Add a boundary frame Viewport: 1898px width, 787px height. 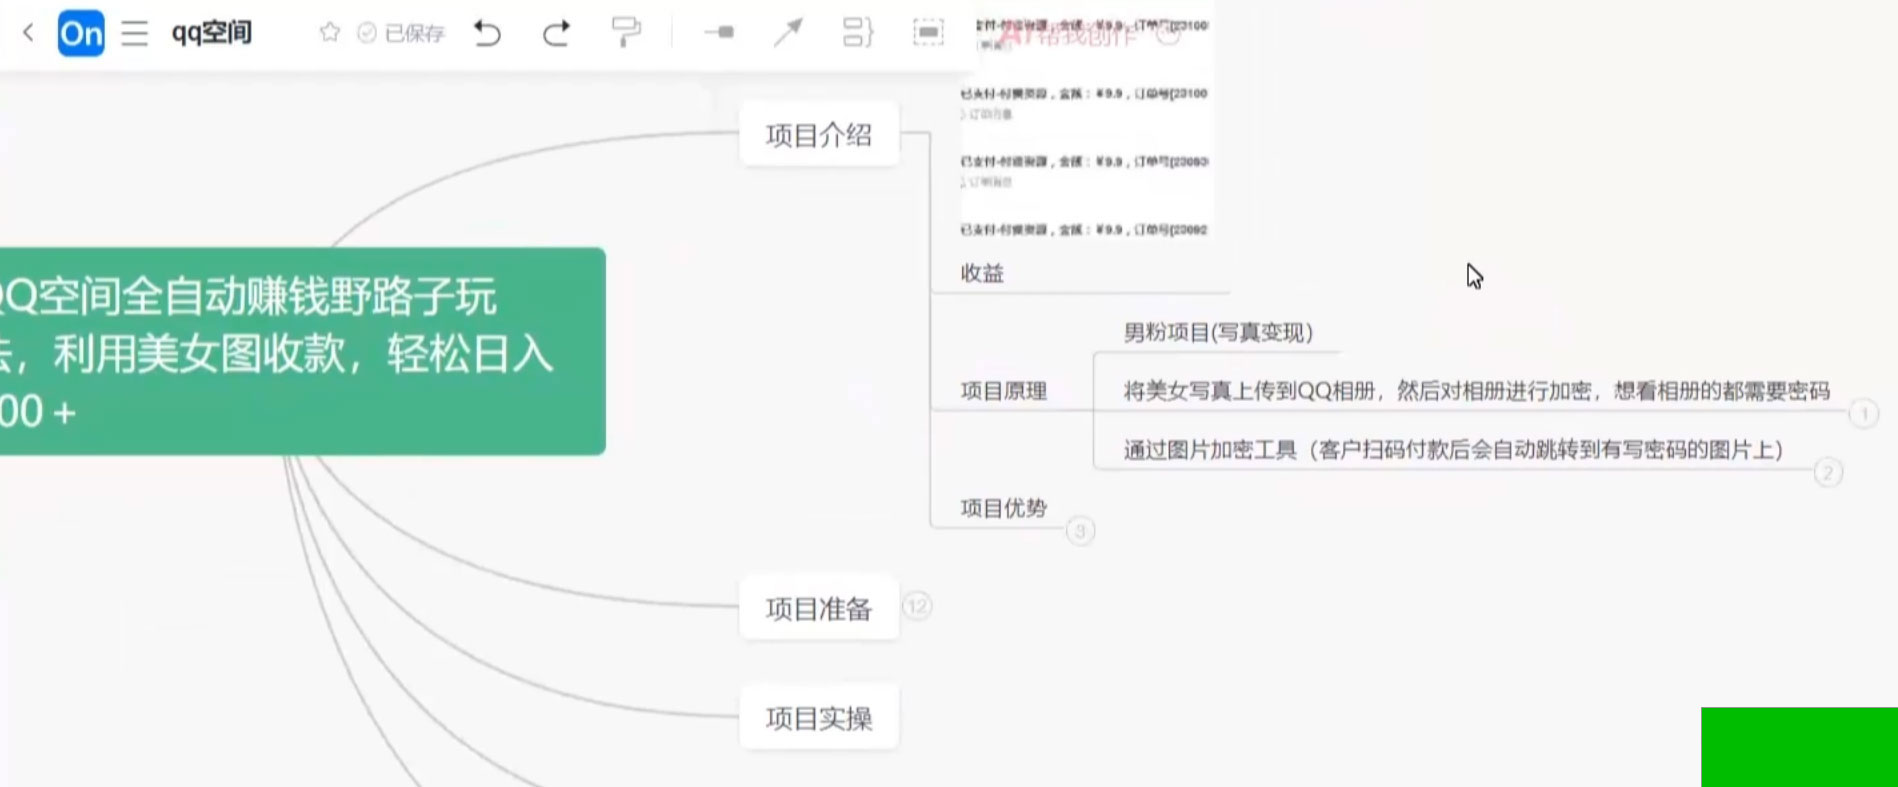tap(928, 33)
